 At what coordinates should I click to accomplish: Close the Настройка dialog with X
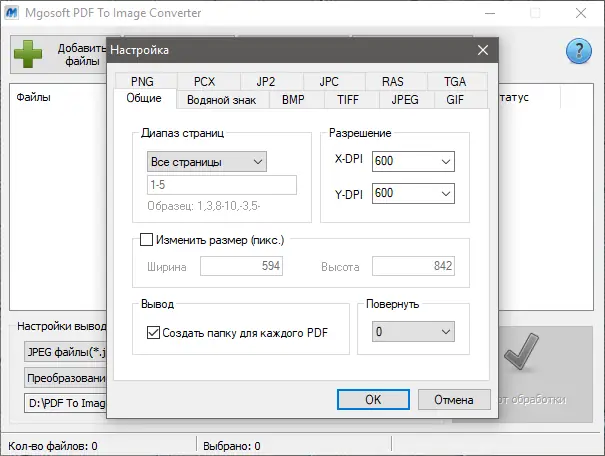point(483,50)
